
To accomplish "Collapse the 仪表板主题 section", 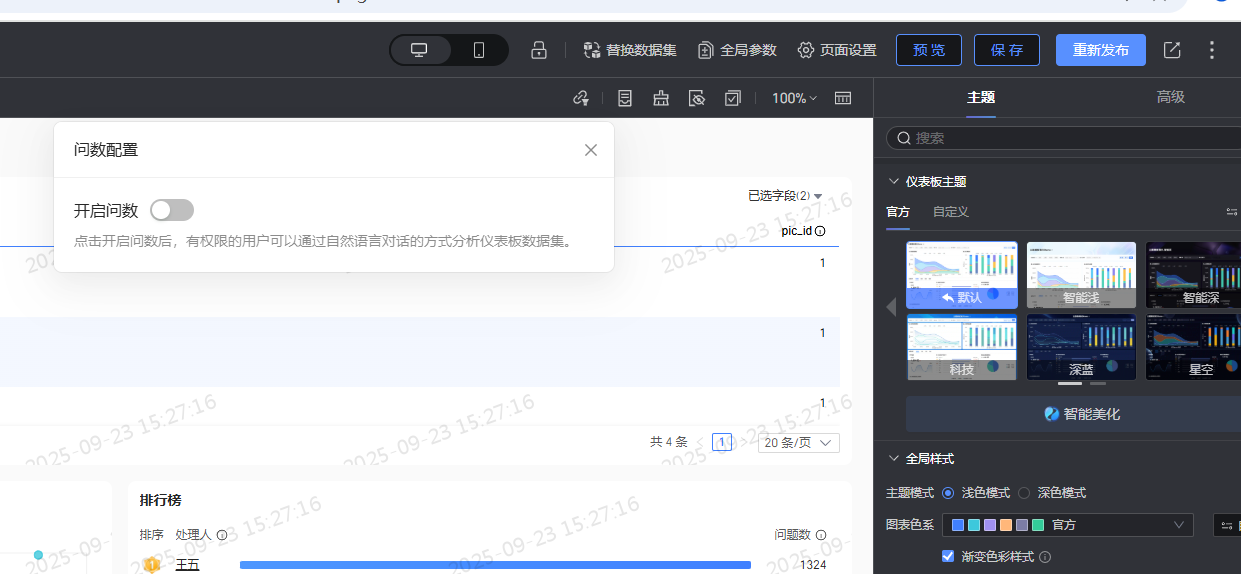I will [x=894, y=181].
